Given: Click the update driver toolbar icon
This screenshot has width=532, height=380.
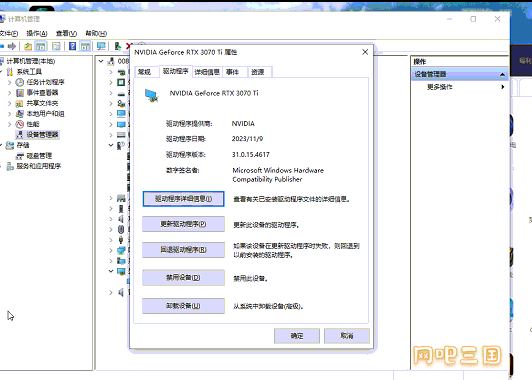Looking at the screenshot, I should click(x=118, y=46).
